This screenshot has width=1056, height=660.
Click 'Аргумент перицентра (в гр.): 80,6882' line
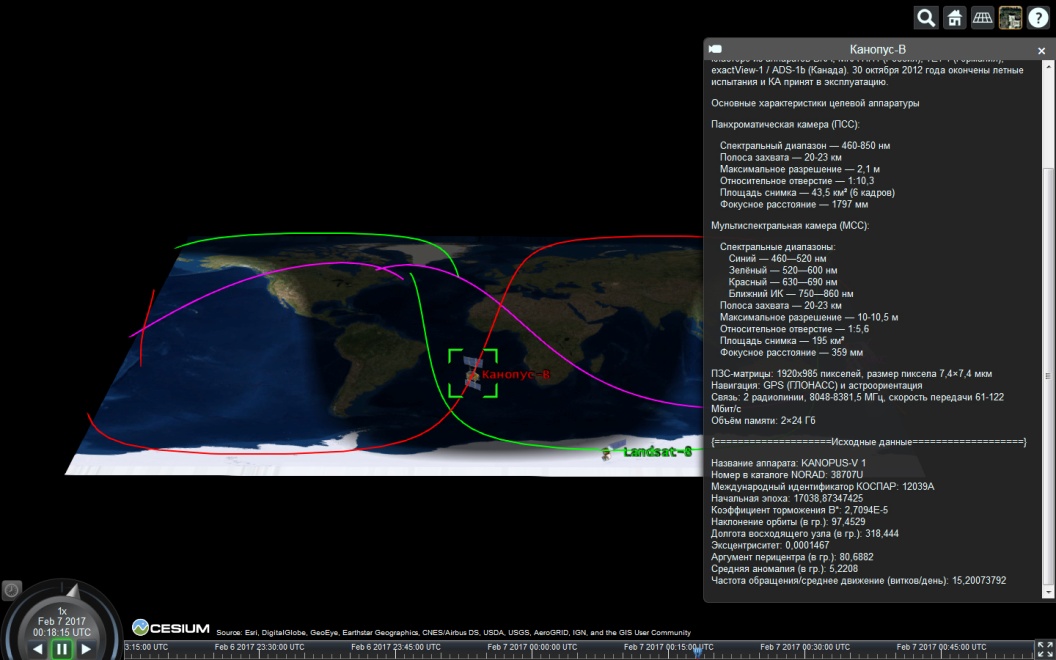(792, 558)
